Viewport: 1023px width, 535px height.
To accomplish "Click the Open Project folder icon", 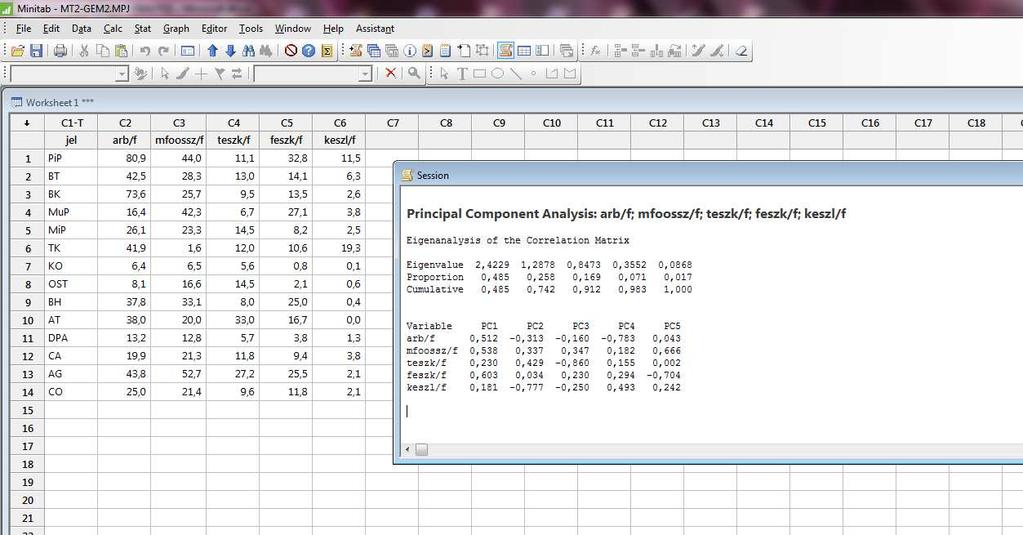I will 18,51.
